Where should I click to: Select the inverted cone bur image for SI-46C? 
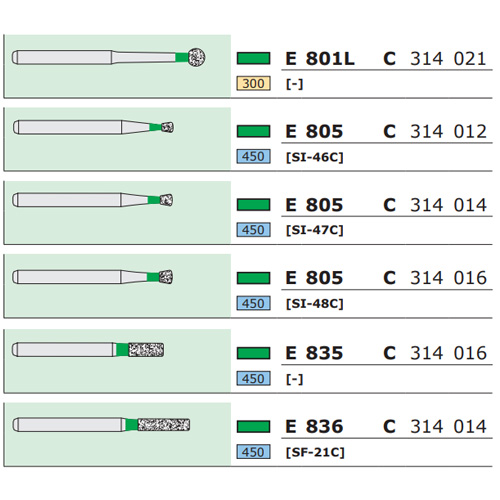pyautogui.click(x=93, y=127)
